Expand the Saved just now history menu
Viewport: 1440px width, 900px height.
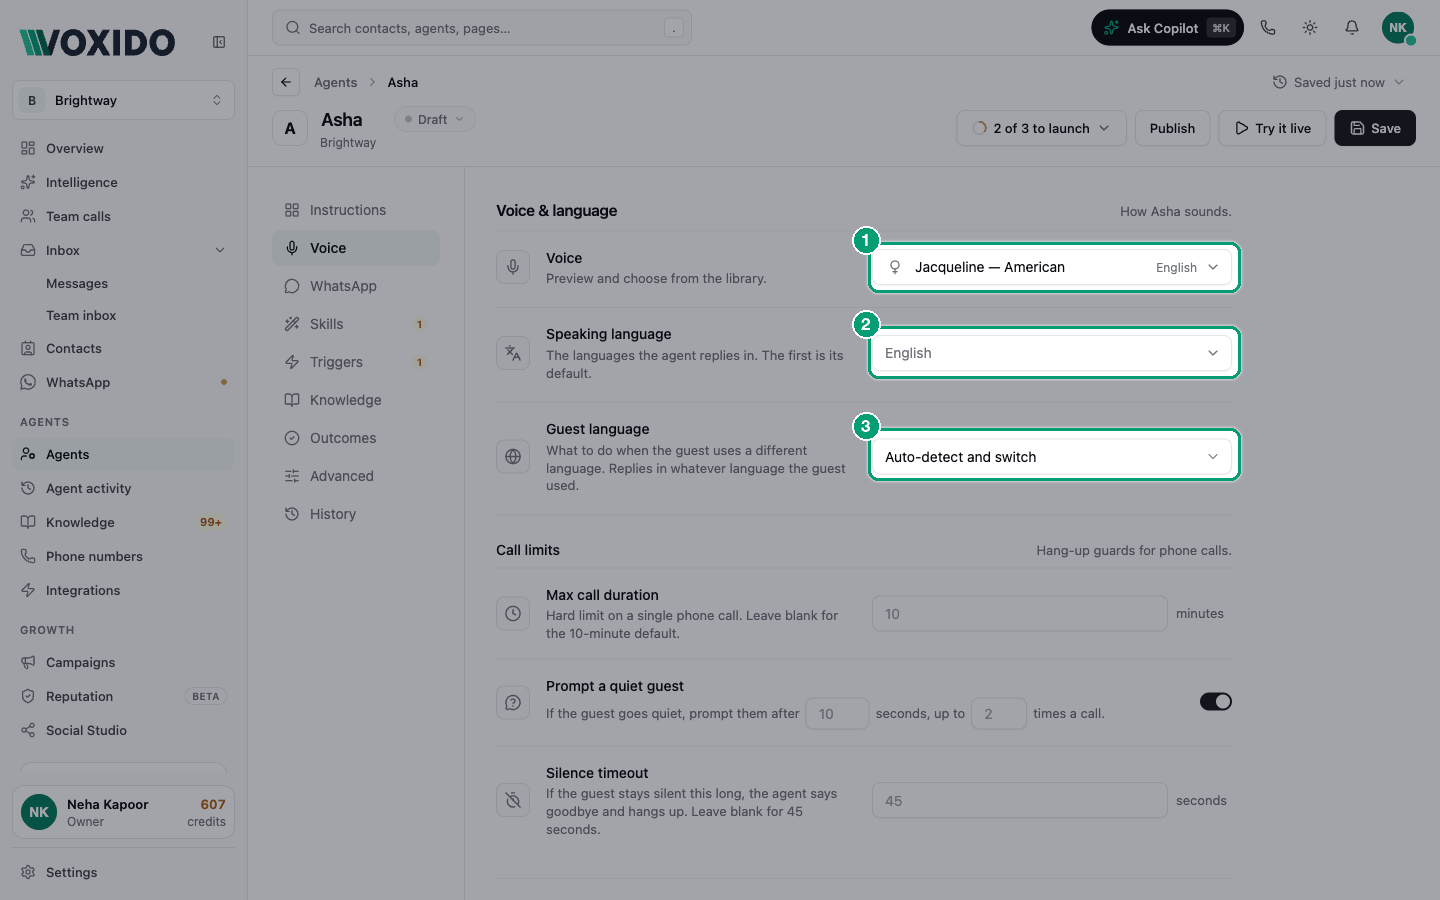click(1338, 82)
